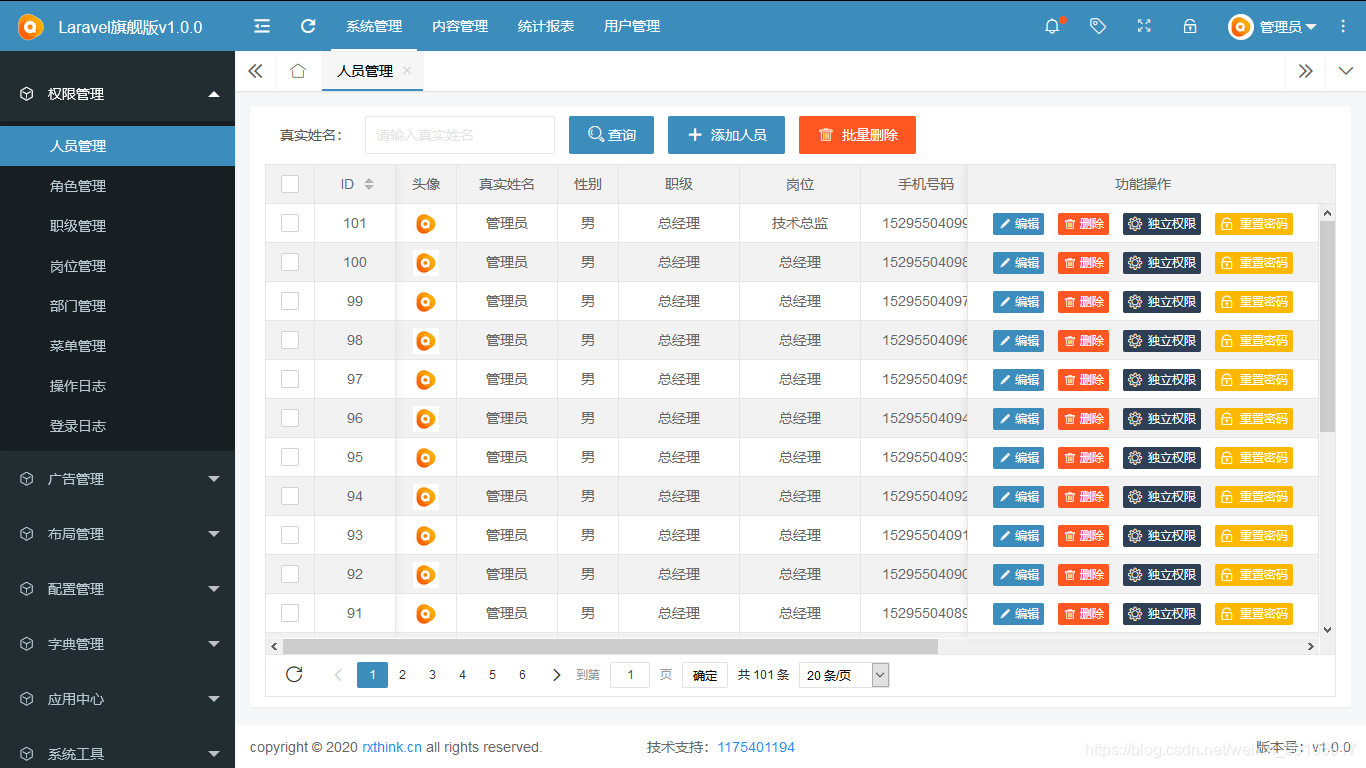Expand the 布局管理 sidebar group
The width and height of the screenshot is (1366, 768).
[x=117, y=534]
